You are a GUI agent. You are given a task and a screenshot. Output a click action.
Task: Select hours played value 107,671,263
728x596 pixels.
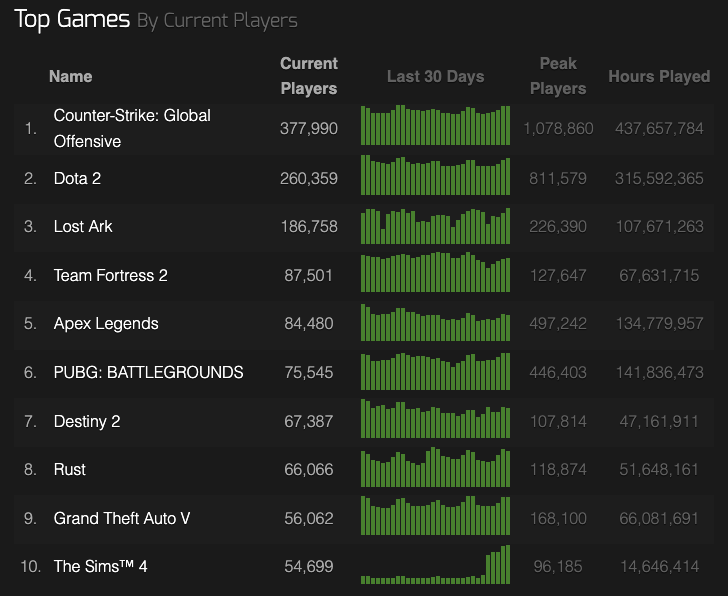click(x=659, y=227)
